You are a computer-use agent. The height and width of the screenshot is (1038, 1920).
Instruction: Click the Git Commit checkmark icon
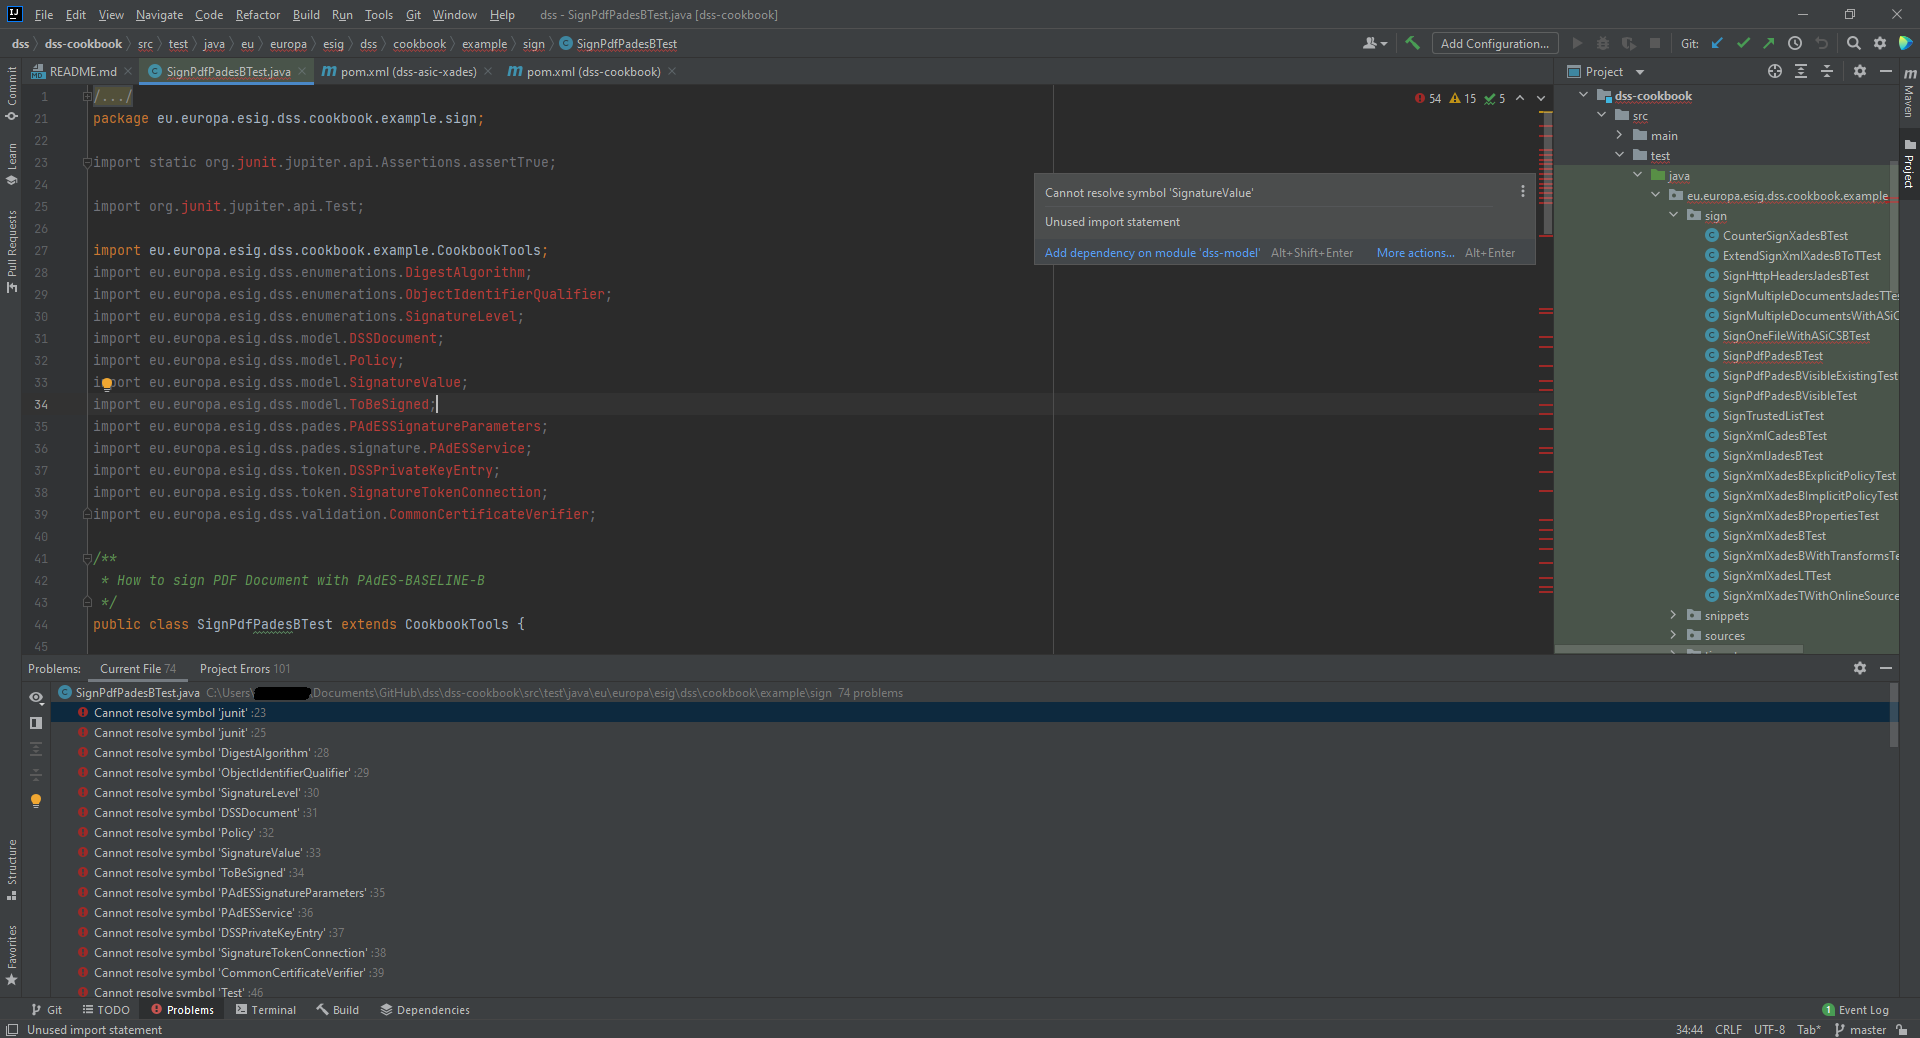pos(1743,43)
